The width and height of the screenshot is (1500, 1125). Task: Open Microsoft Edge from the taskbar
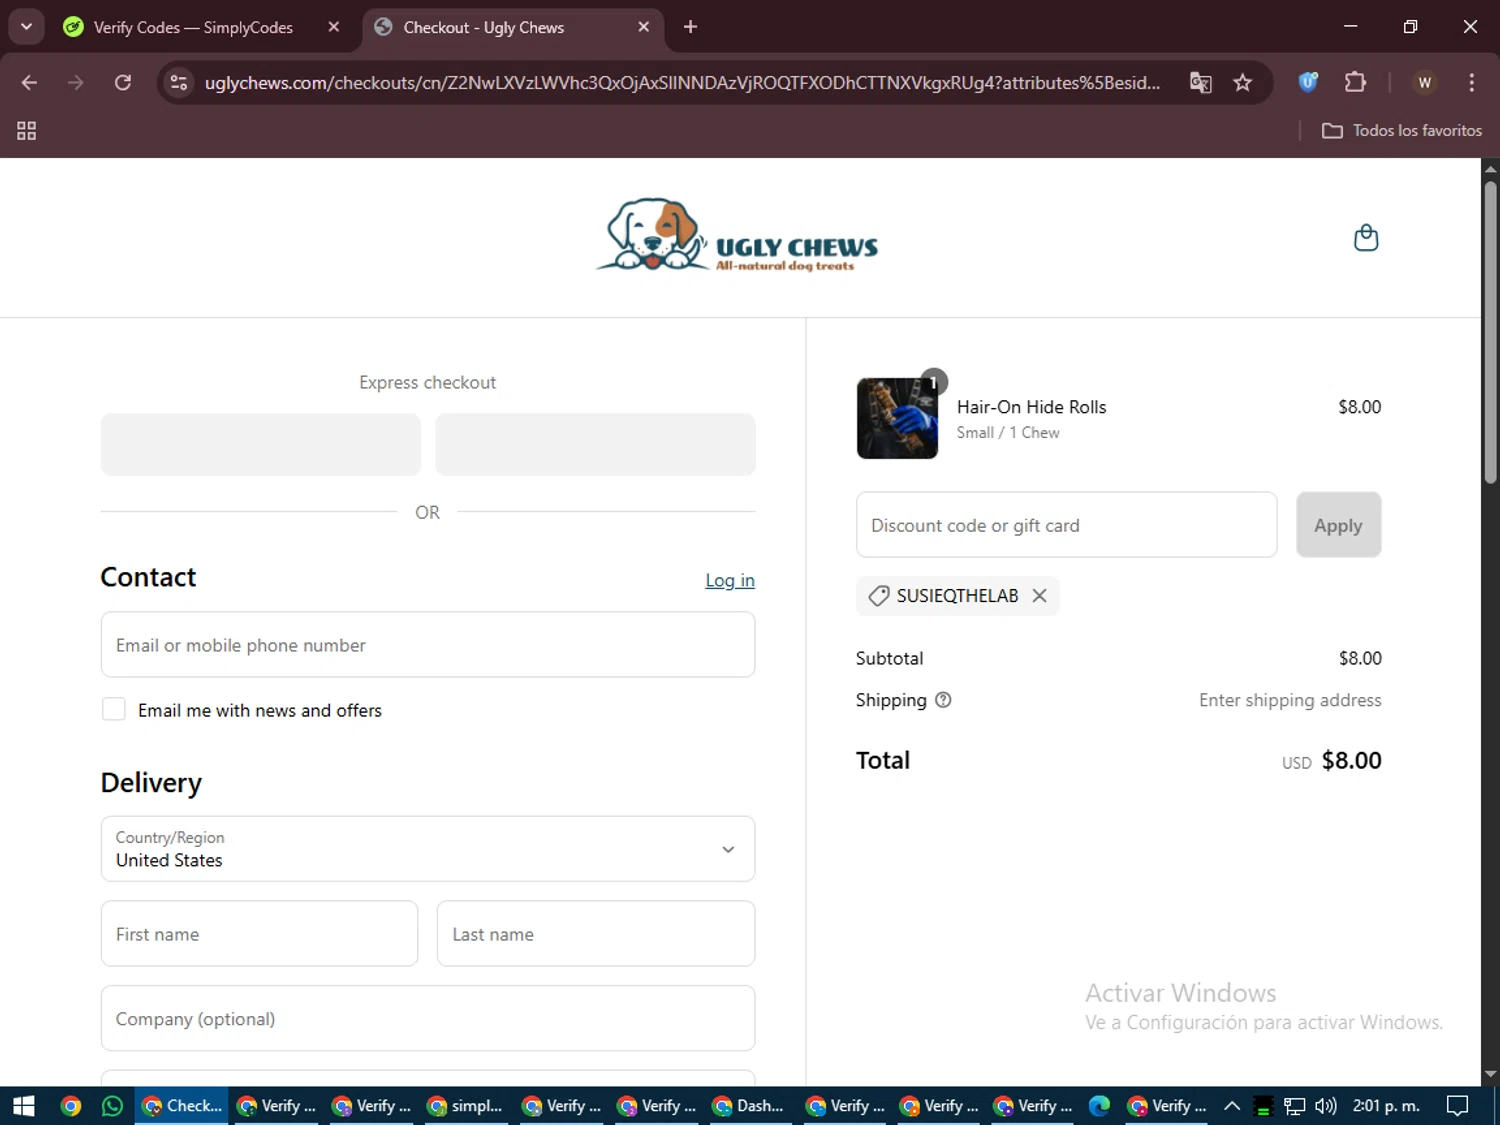tap(1099, 1106)
